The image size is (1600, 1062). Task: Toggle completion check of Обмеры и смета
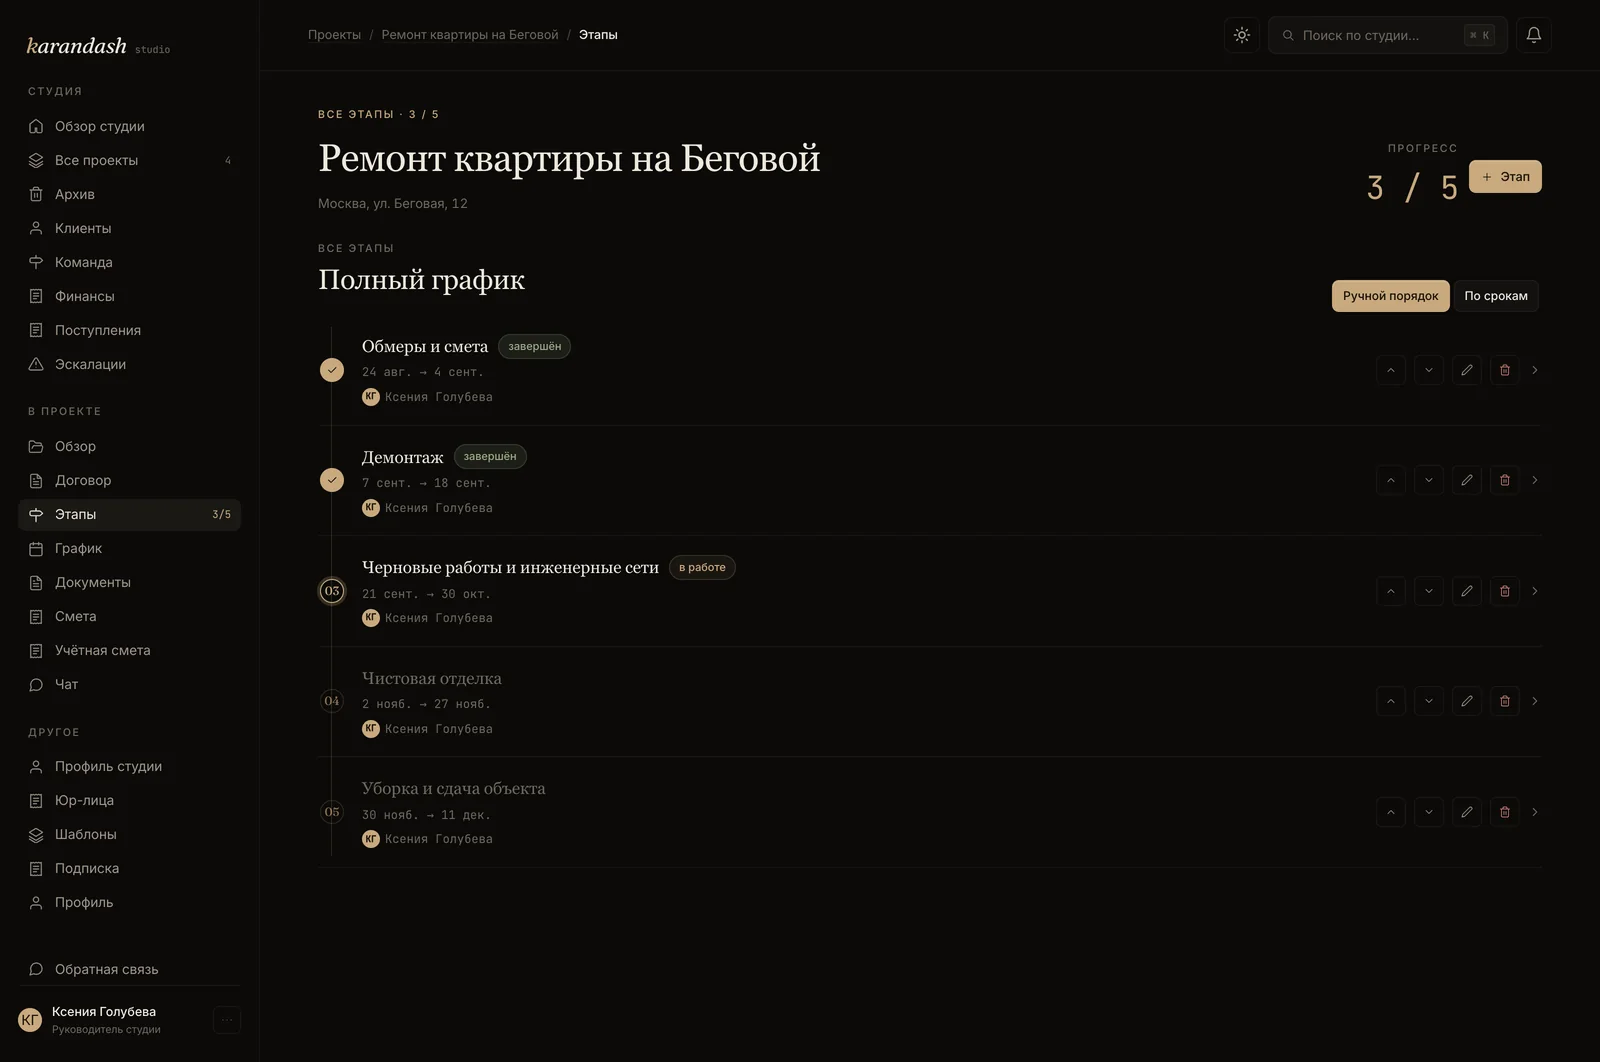(x=332, y=370)
